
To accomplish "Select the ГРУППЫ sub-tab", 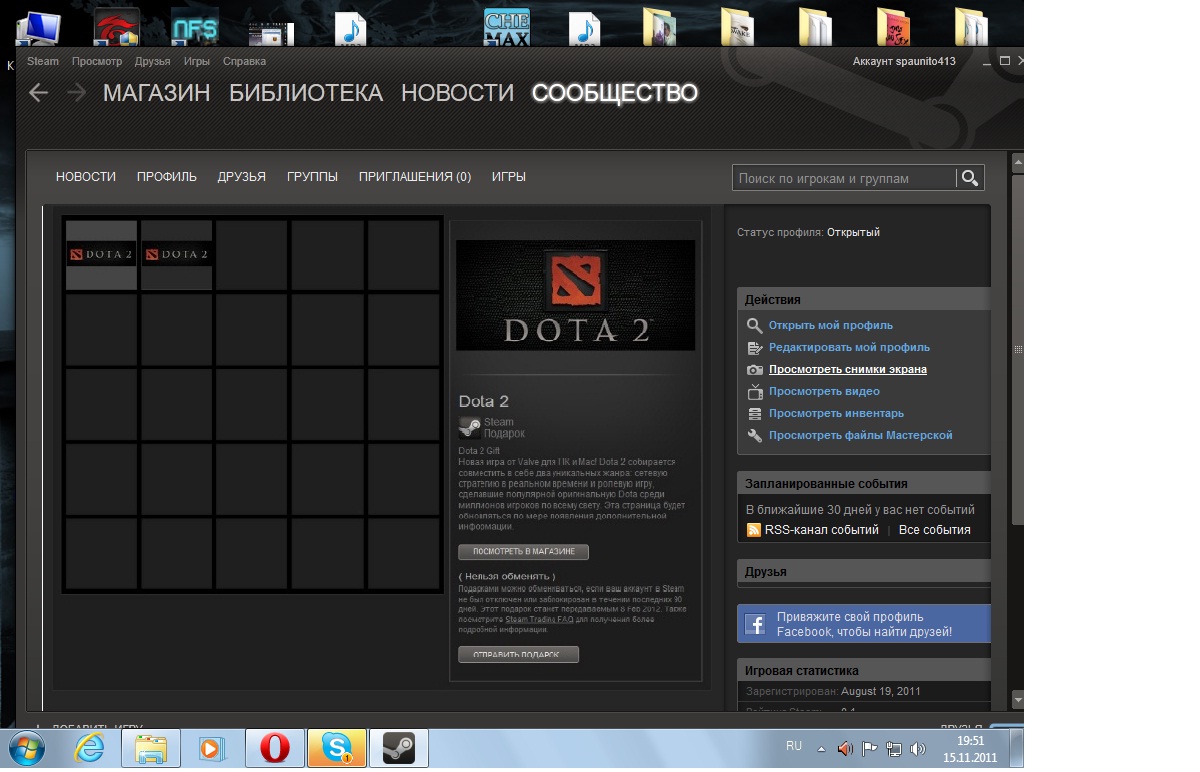I will (x=313, y=177).
